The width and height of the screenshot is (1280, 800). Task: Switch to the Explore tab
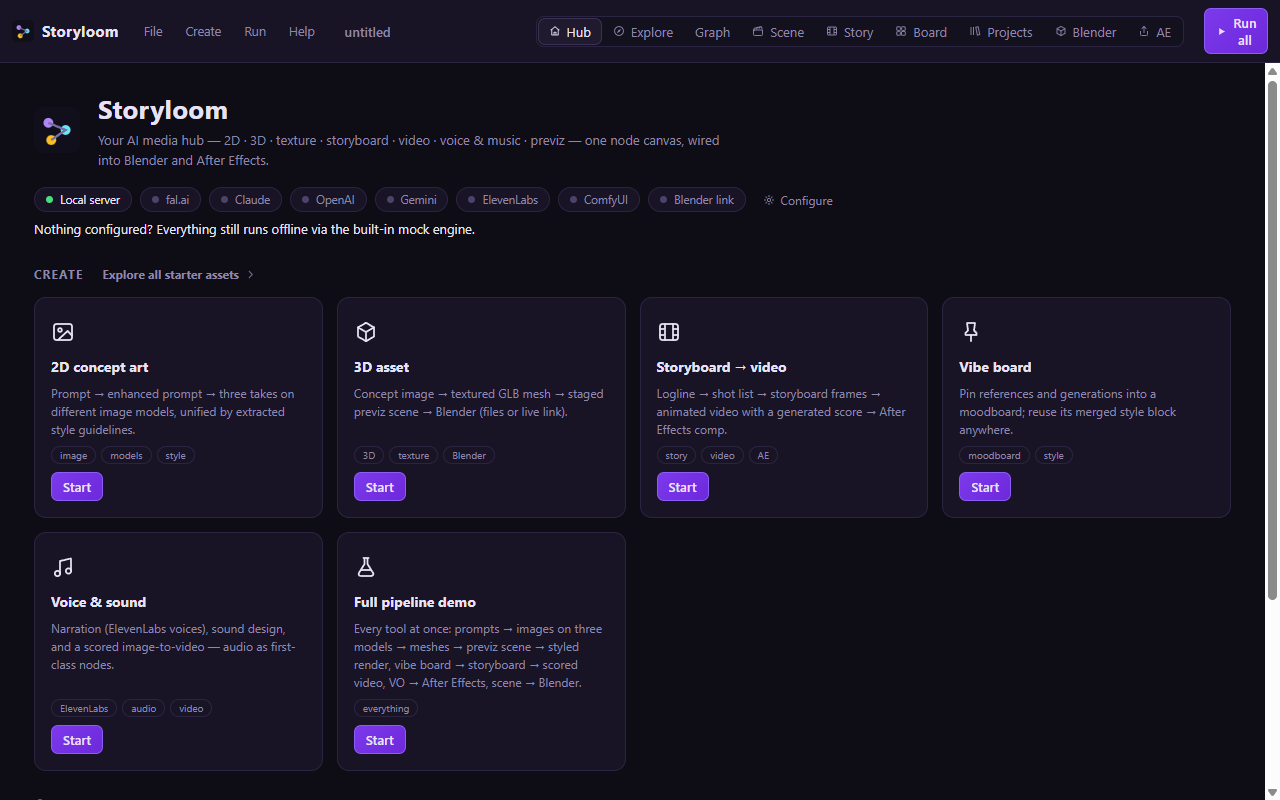click(643, 32)
